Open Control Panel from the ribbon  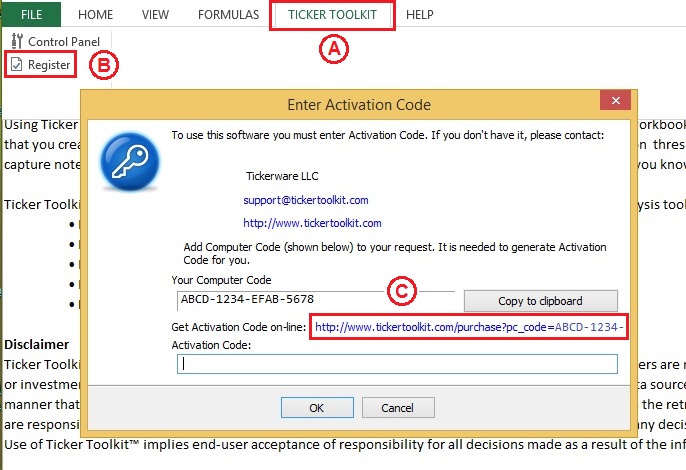(x=56, y=42)
